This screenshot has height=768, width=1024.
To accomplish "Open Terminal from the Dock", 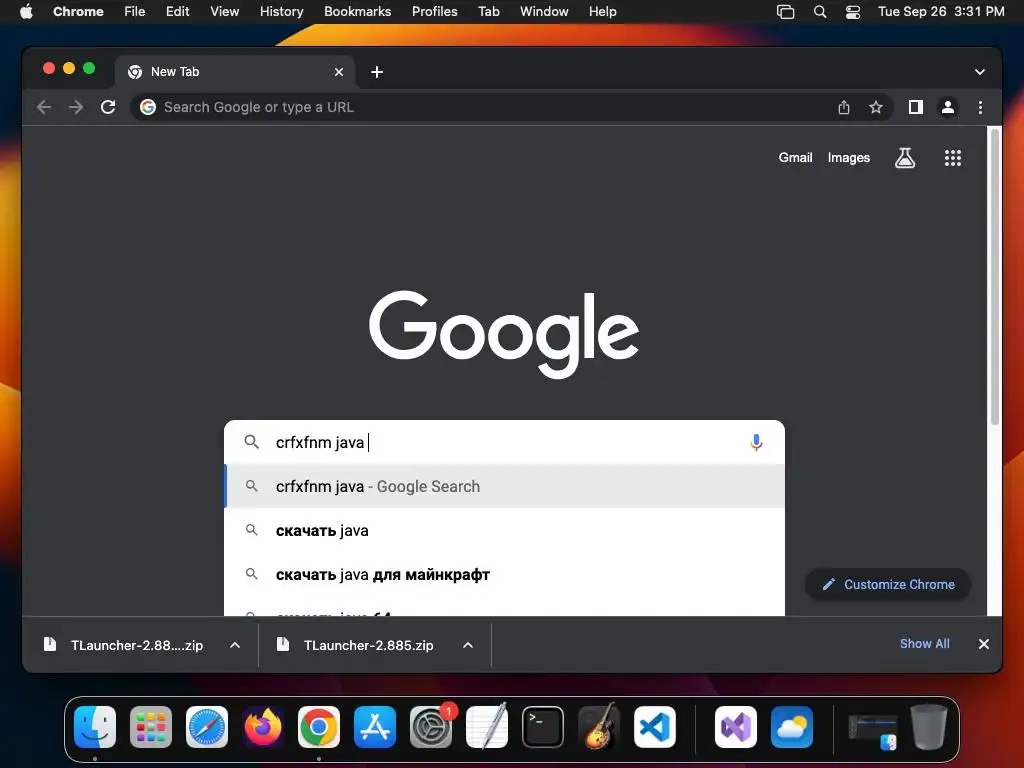I will point(543,727).
